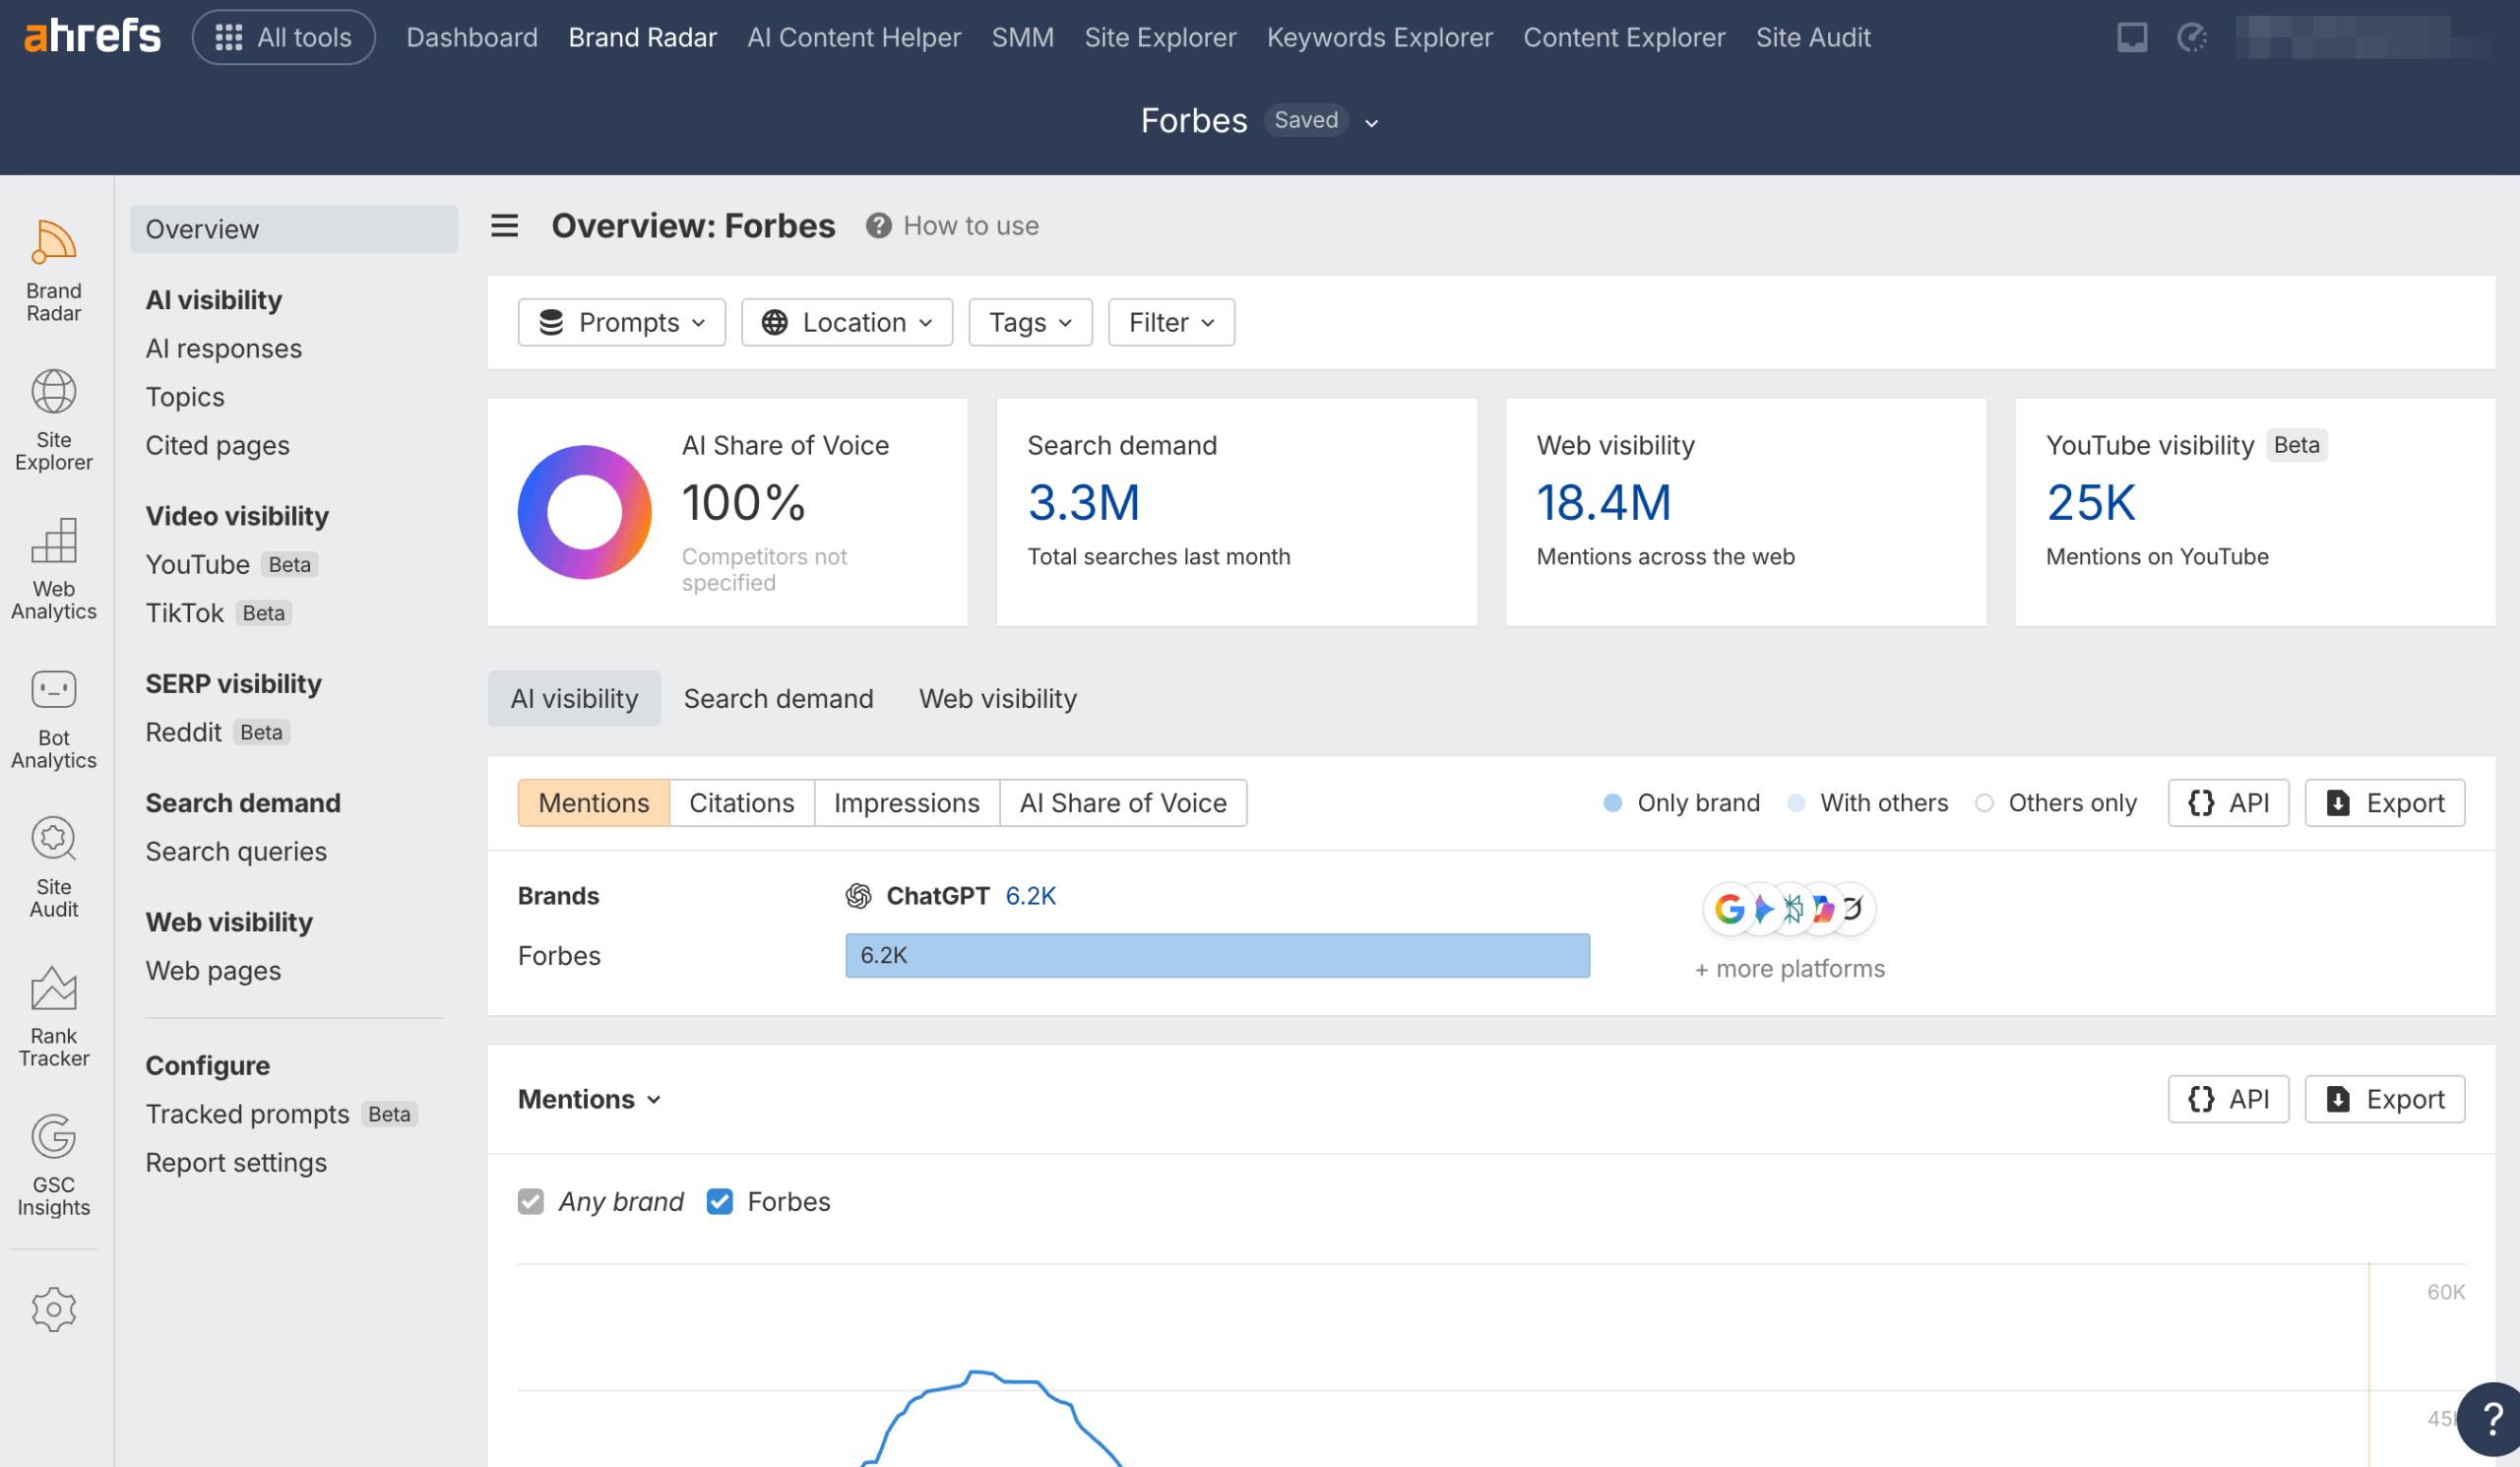Toggle the Forbes checkbox
The height and width of the screenshot is (1467, 2520).
719,1201
